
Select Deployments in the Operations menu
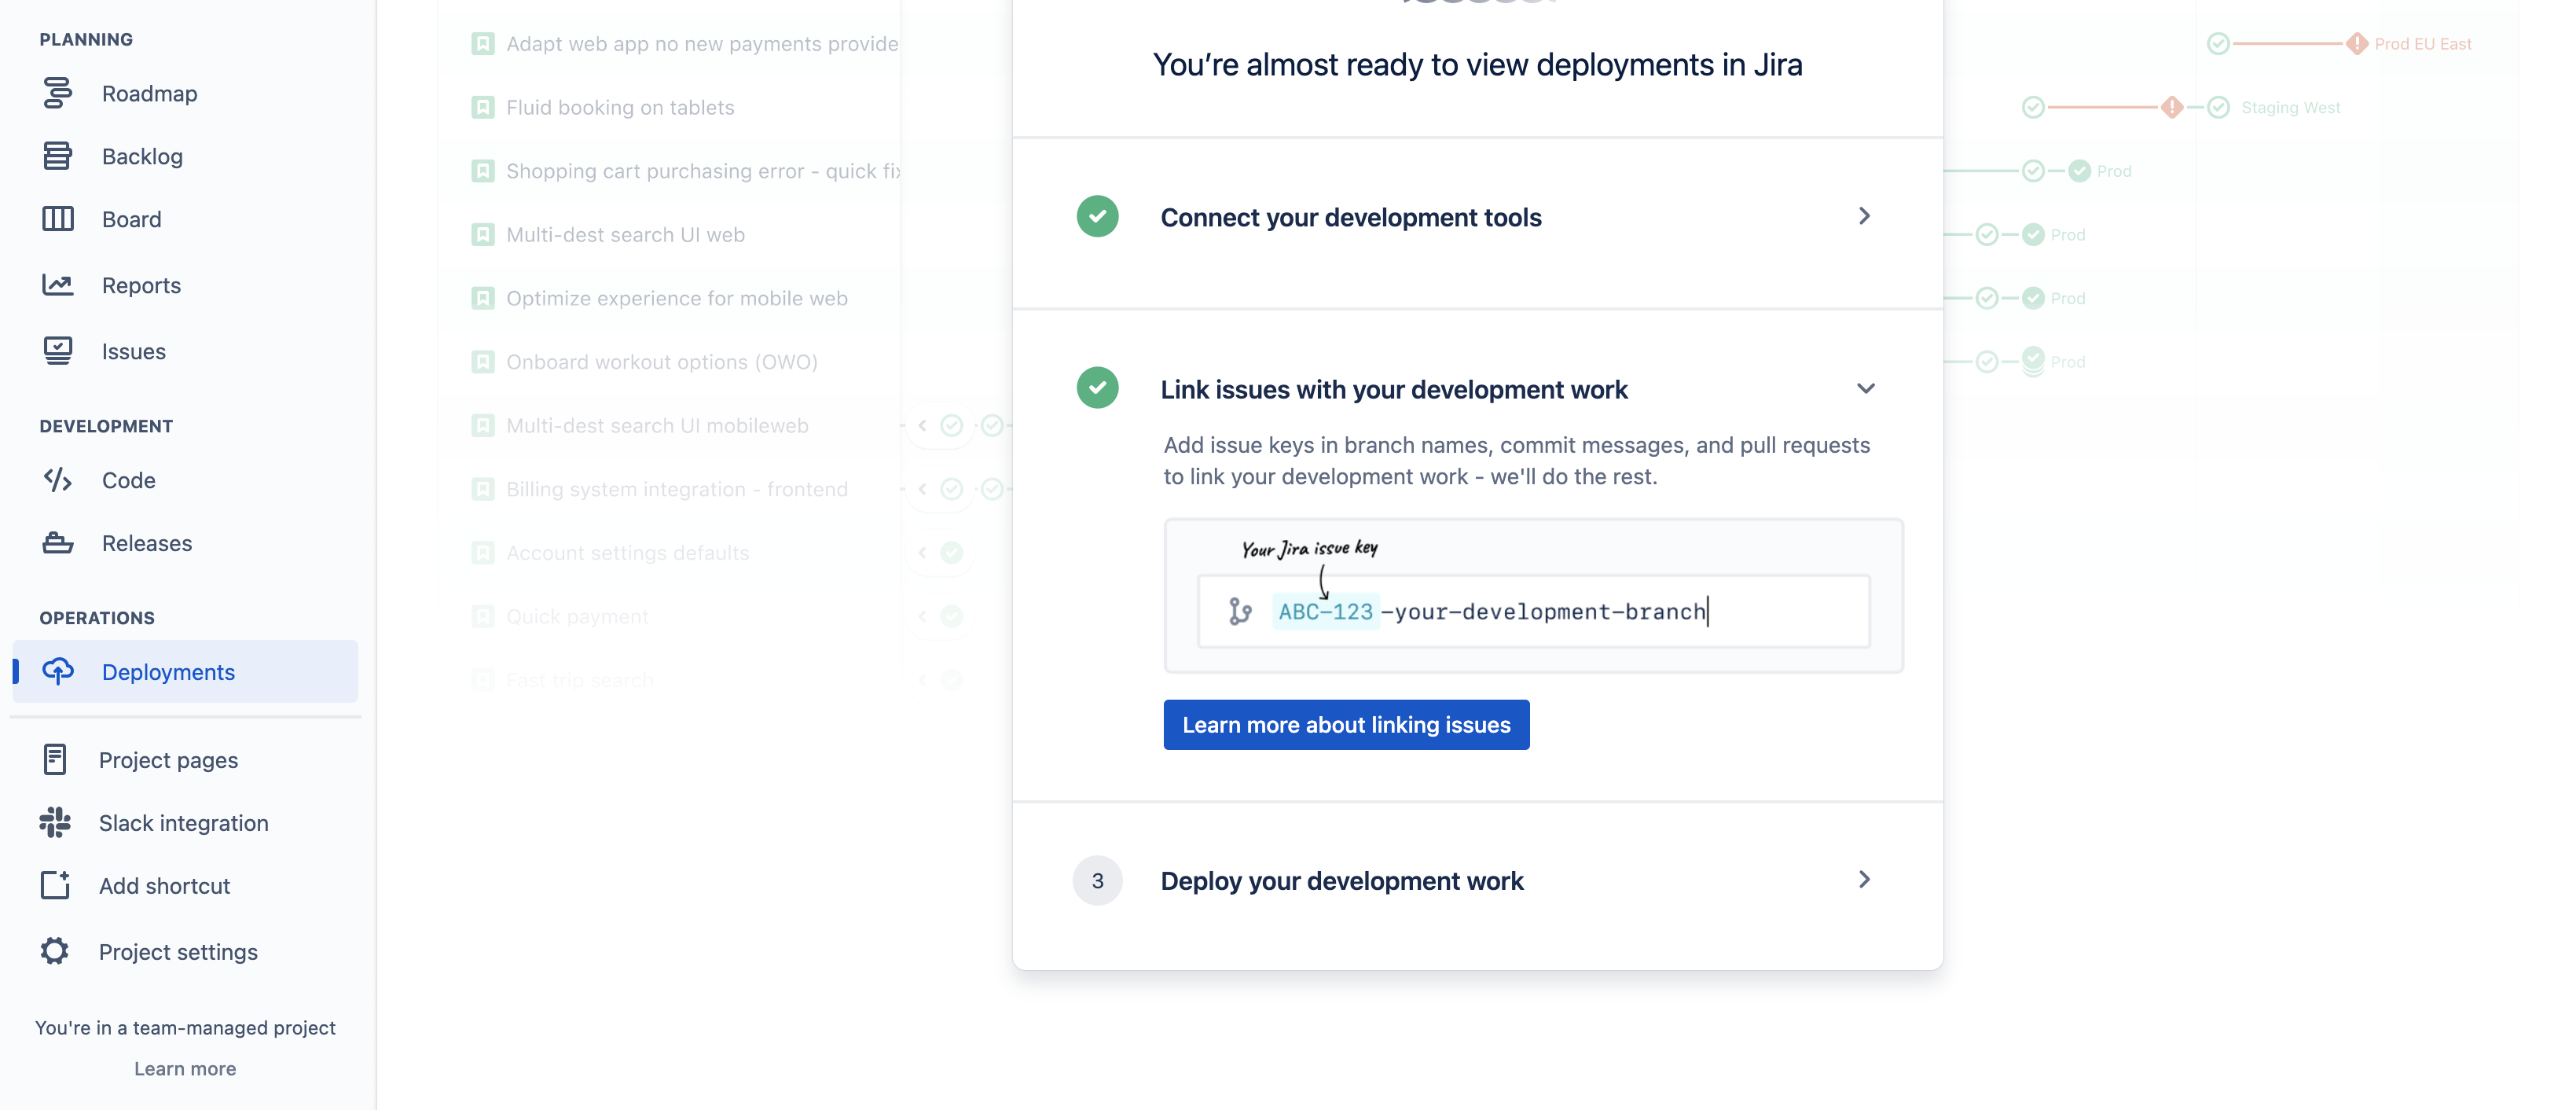168,671
